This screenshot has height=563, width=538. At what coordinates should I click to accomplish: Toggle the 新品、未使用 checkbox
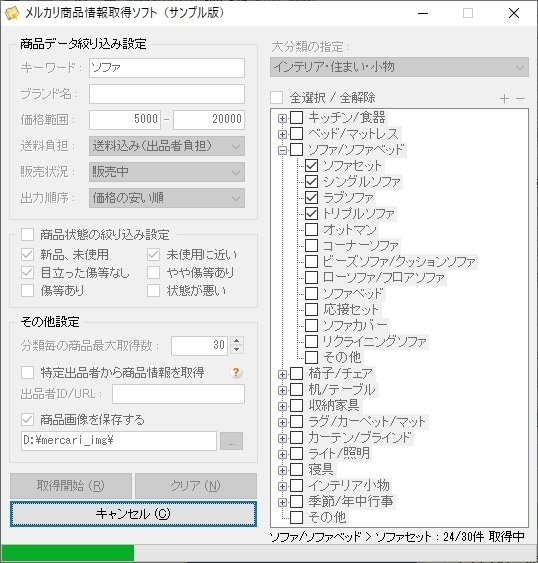27,255
